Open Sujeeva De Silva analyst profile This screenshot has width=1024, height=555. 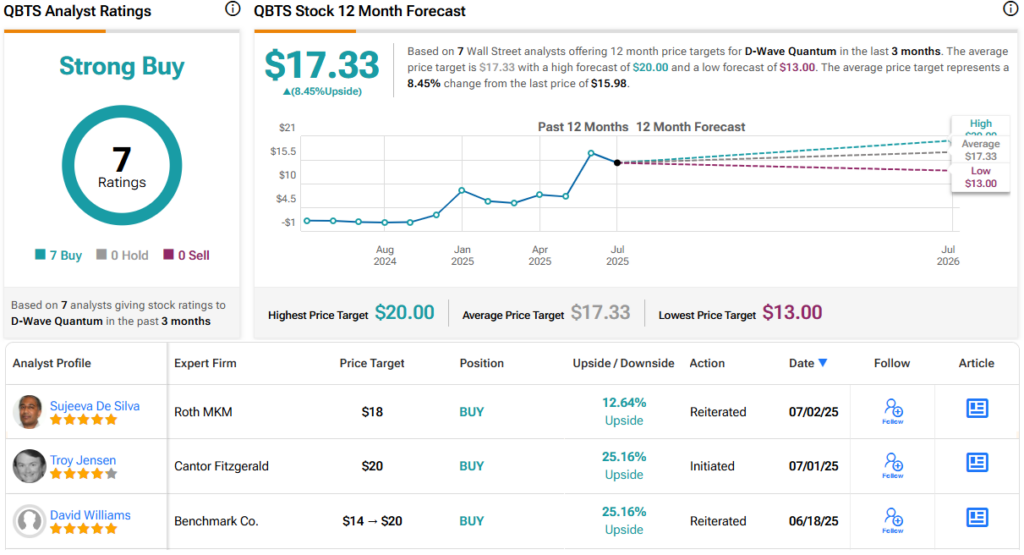[95, 405]
